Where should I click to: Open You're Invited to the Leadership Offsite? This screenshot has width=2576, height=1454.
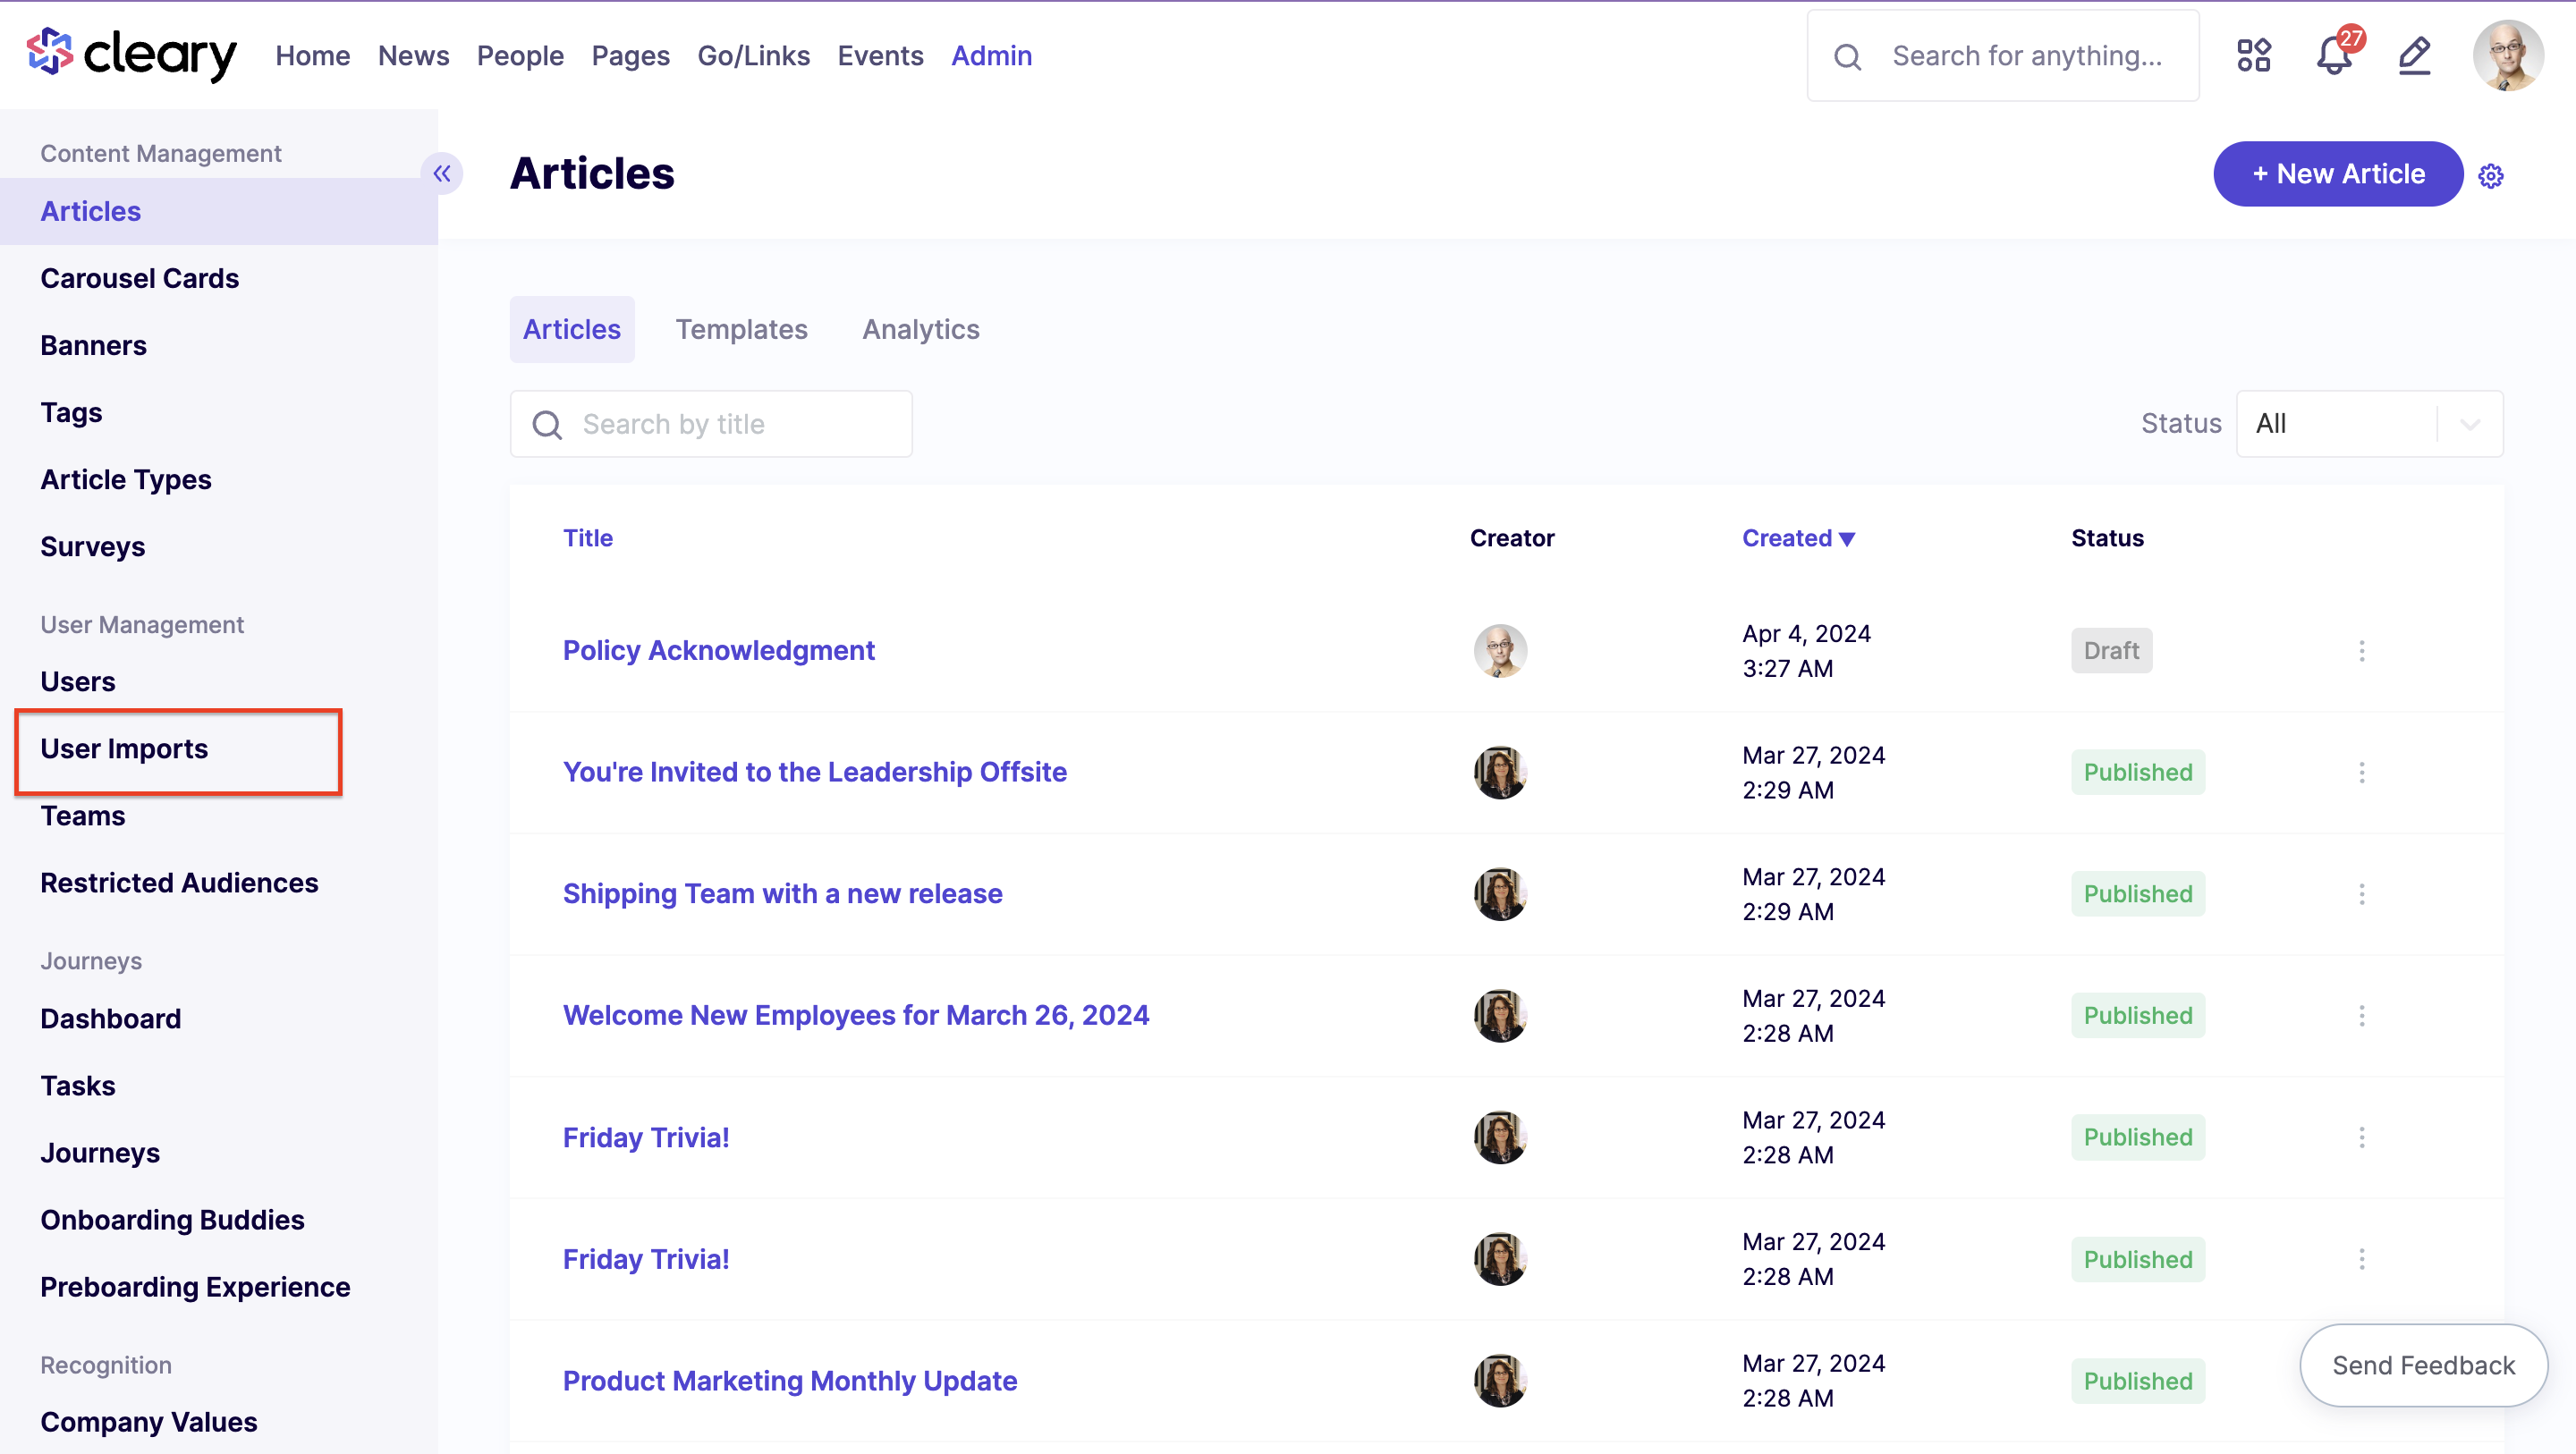coord(814,773)
